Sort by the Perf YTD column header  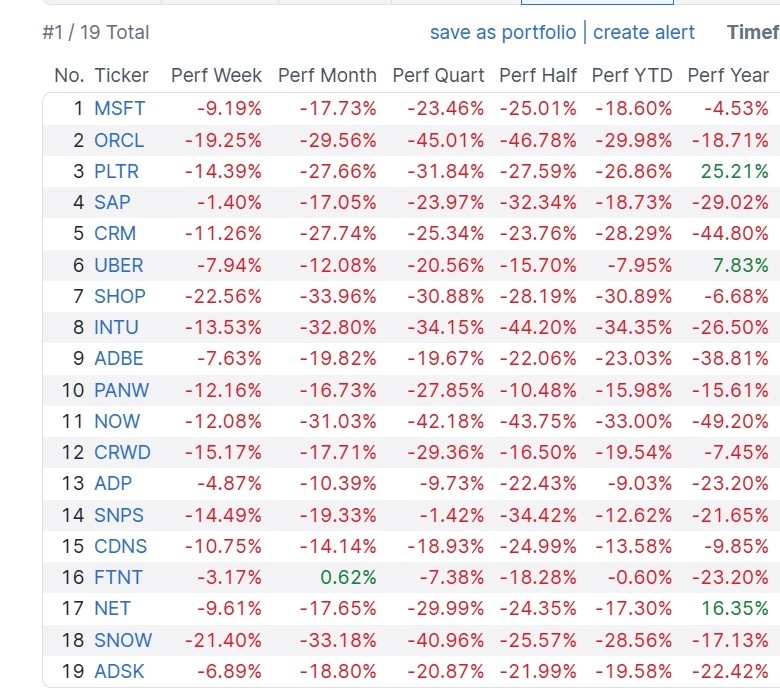click(632, 75)
